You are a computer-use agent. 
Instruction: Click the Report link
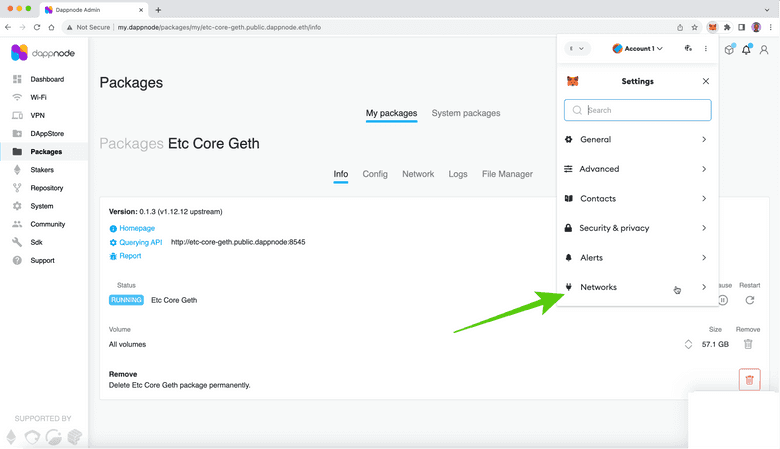pyautogui.click(x=130, y=256)
